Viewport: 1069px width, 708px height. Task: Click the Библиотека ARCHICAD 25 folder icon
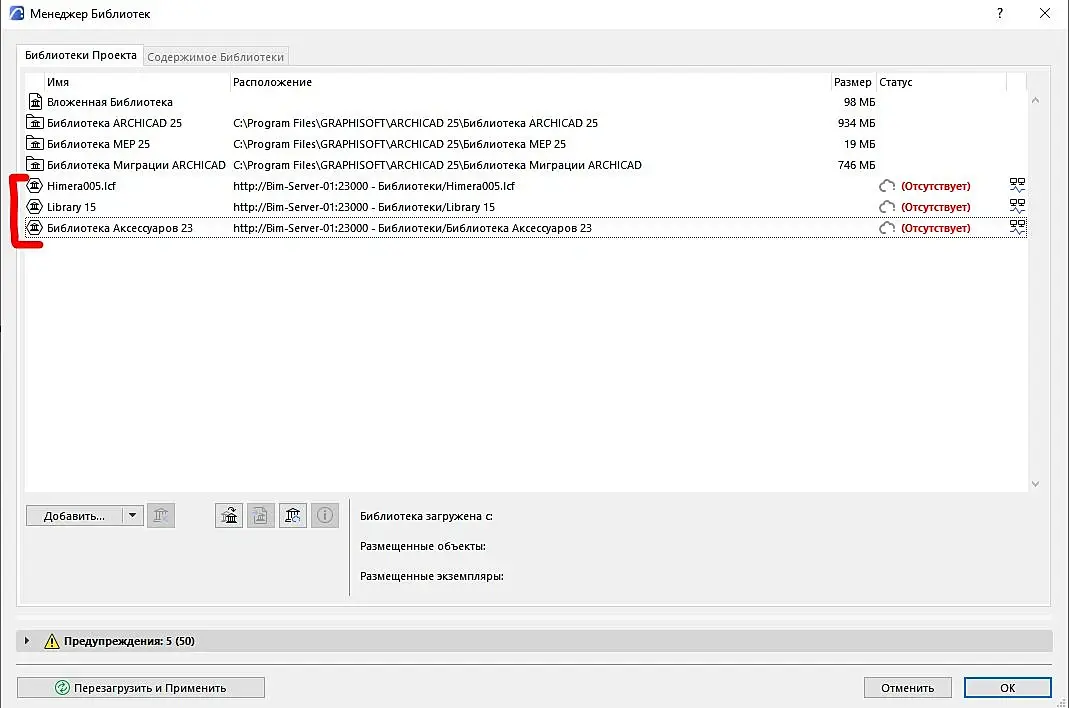pyautogui.click(x=35, y=123)
